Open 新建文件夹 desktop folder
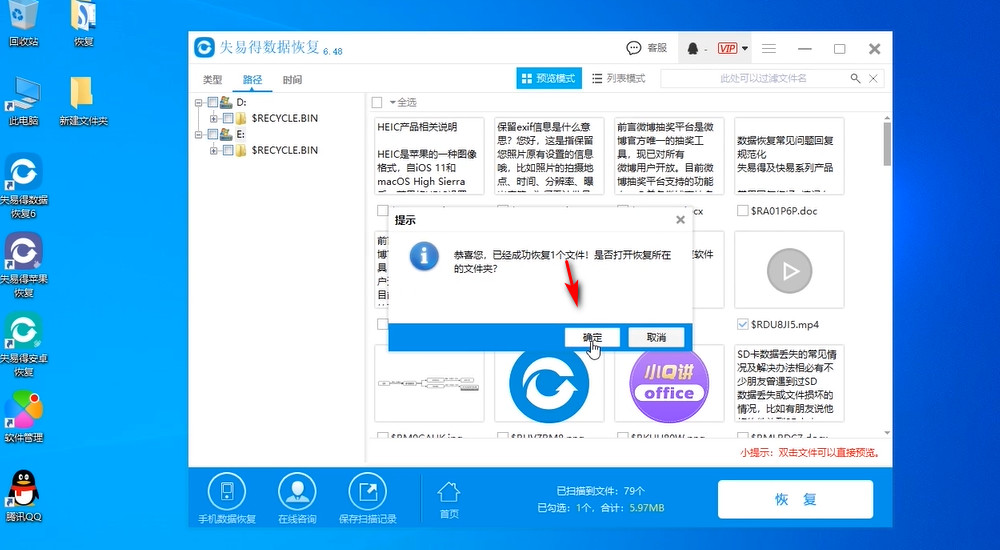 point(84,101)
